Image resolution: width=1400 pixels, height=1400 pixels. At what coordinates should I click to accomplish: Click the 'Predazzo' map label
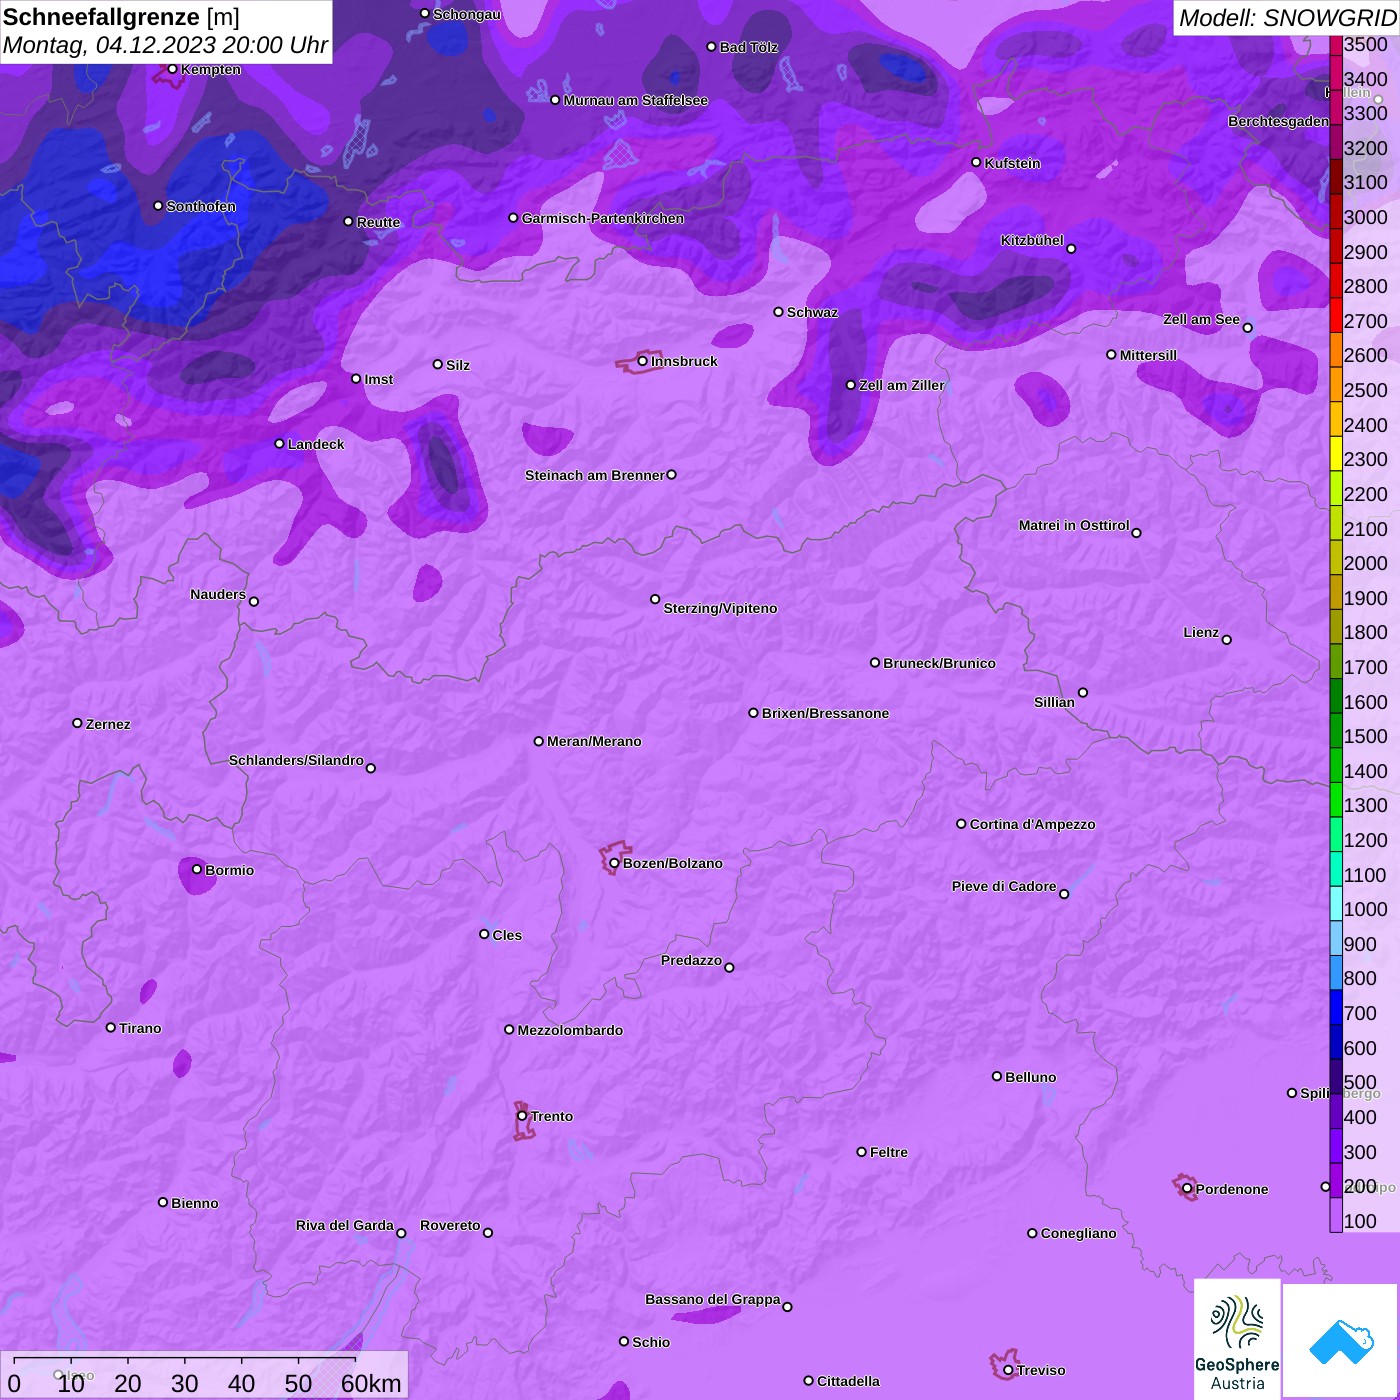(x=691, y=960)
